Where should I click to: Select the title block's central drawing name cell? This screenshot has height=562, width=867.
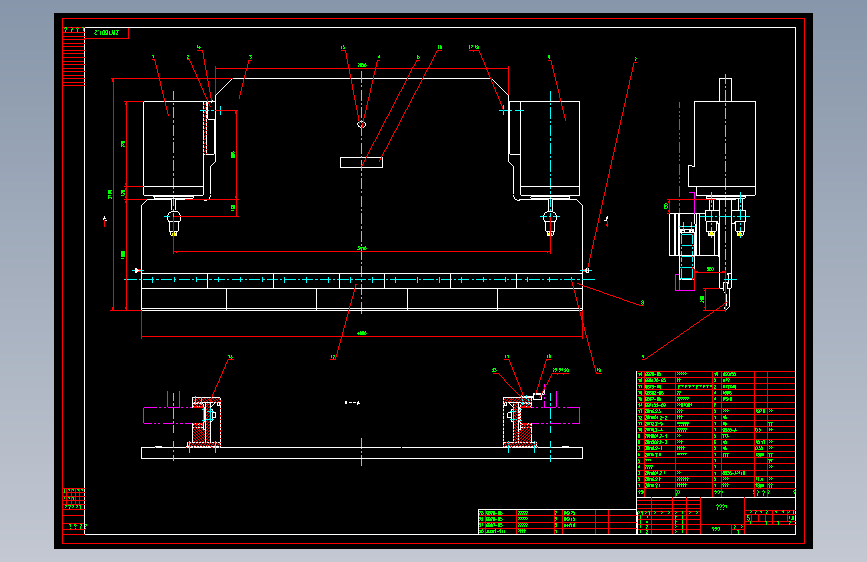(x=722, y=510)
